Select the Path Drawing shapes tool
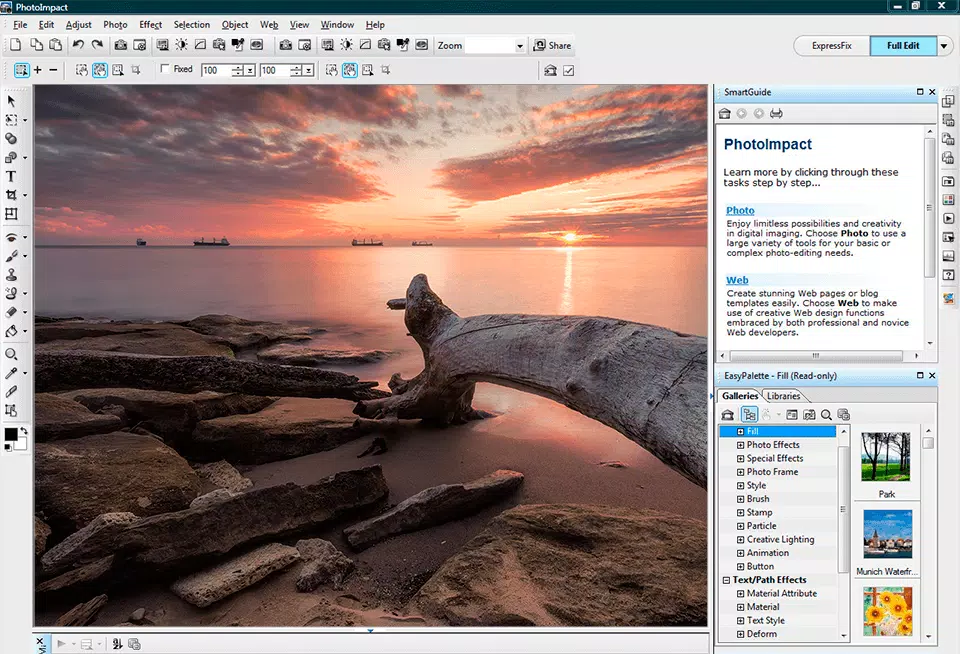 11,157
